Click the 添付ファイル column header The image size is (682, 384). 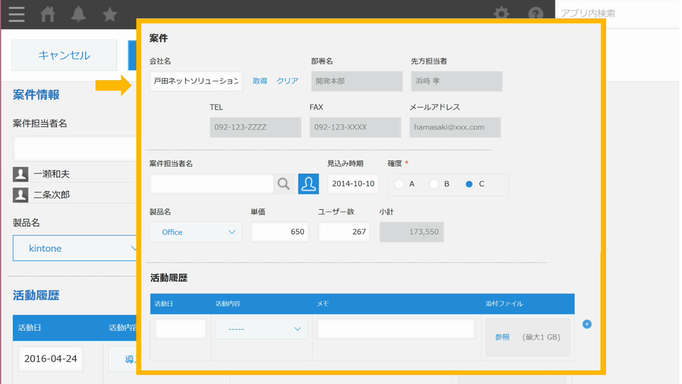coord(505,304)
